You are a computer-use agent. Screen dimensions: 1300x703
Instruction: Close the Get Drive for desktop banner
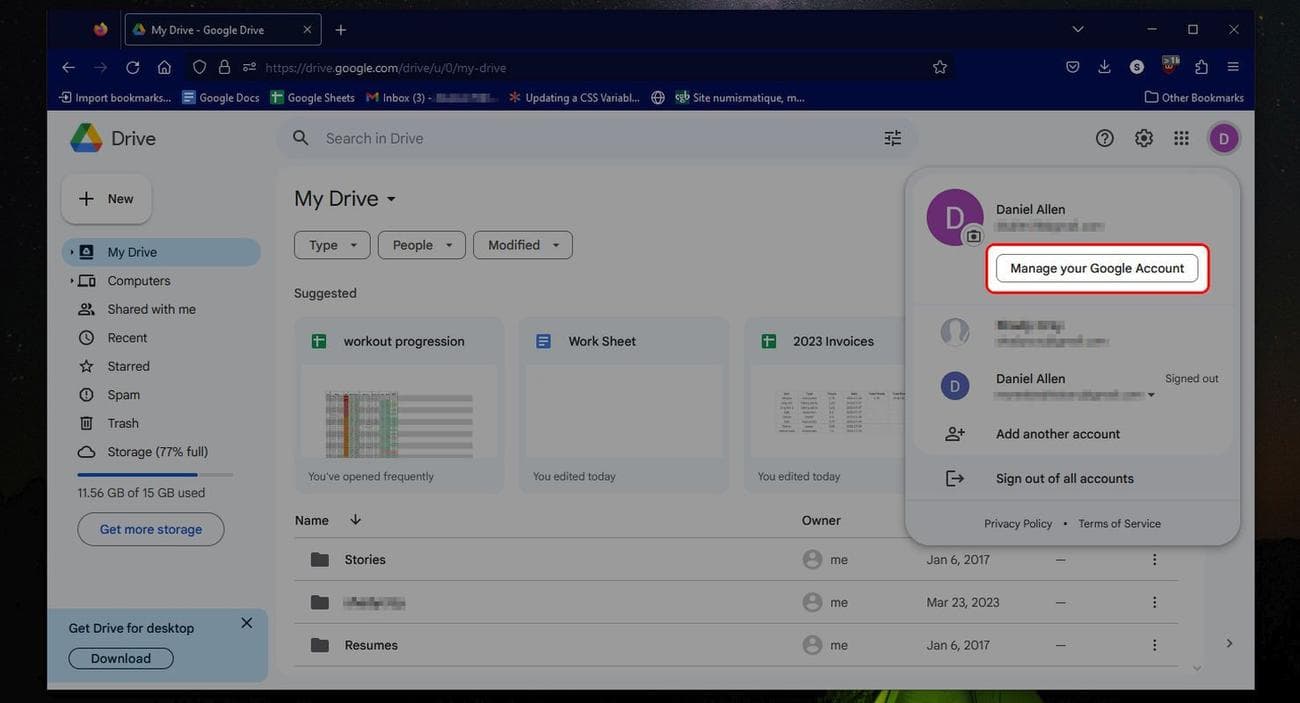point(246,623)
